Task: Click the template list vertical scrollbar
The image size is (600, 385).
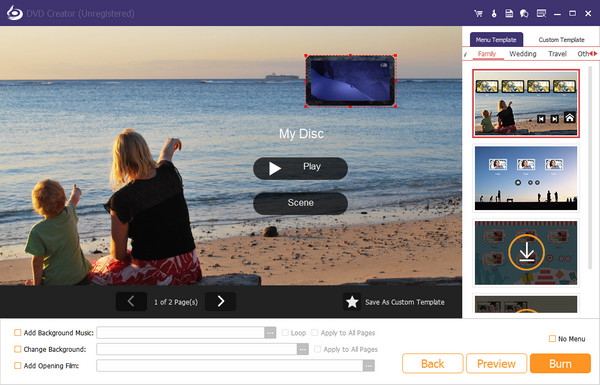Action: click(x=590, y=168)
